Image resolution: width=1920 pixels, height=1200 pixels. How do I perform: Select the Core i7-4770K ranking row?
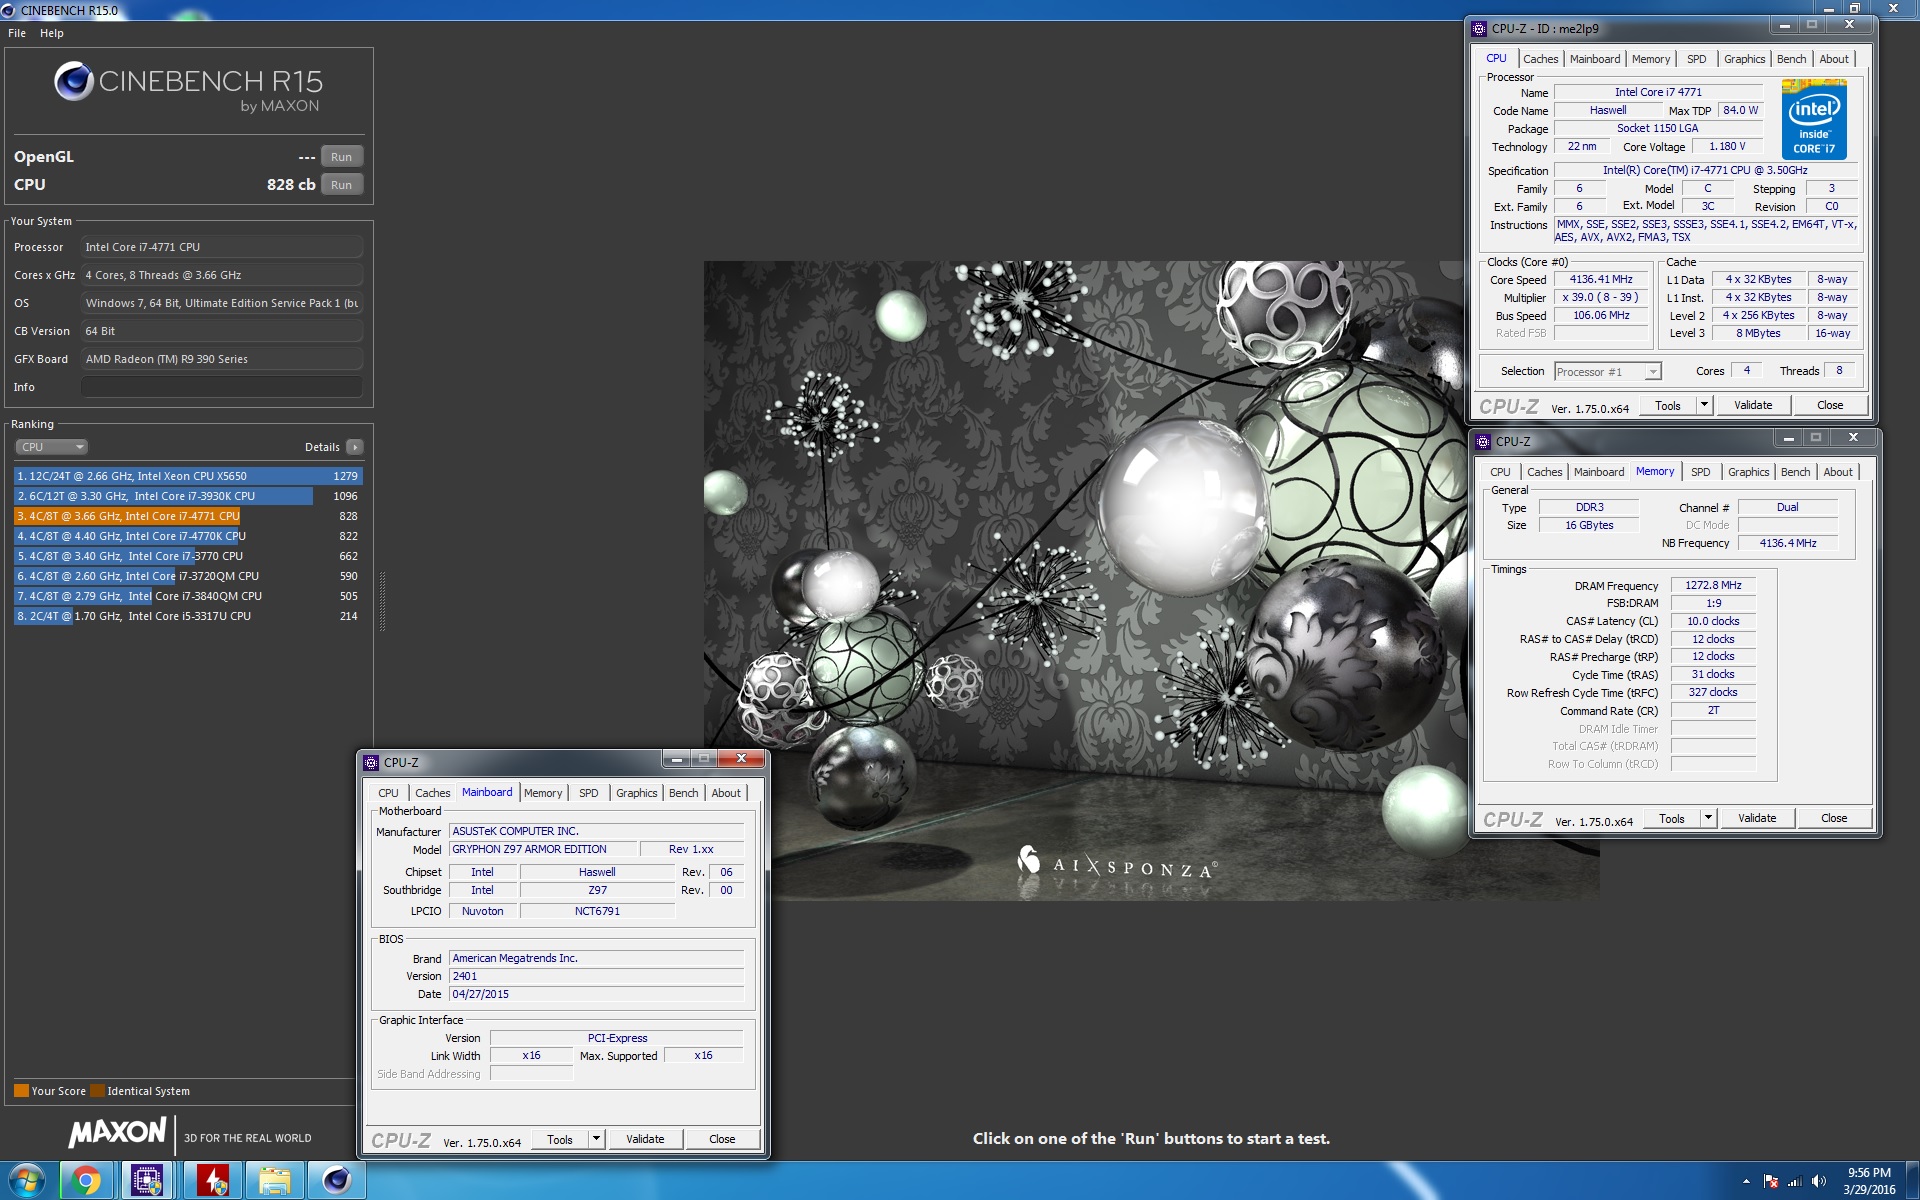[188, 536]
